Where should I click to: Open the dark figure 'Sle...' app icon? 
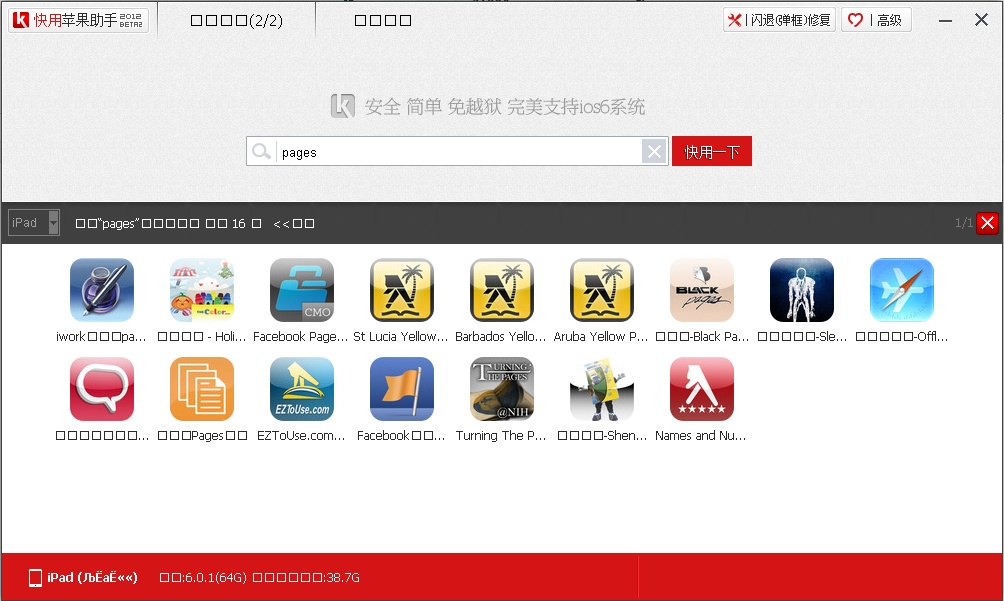point(802,290)
